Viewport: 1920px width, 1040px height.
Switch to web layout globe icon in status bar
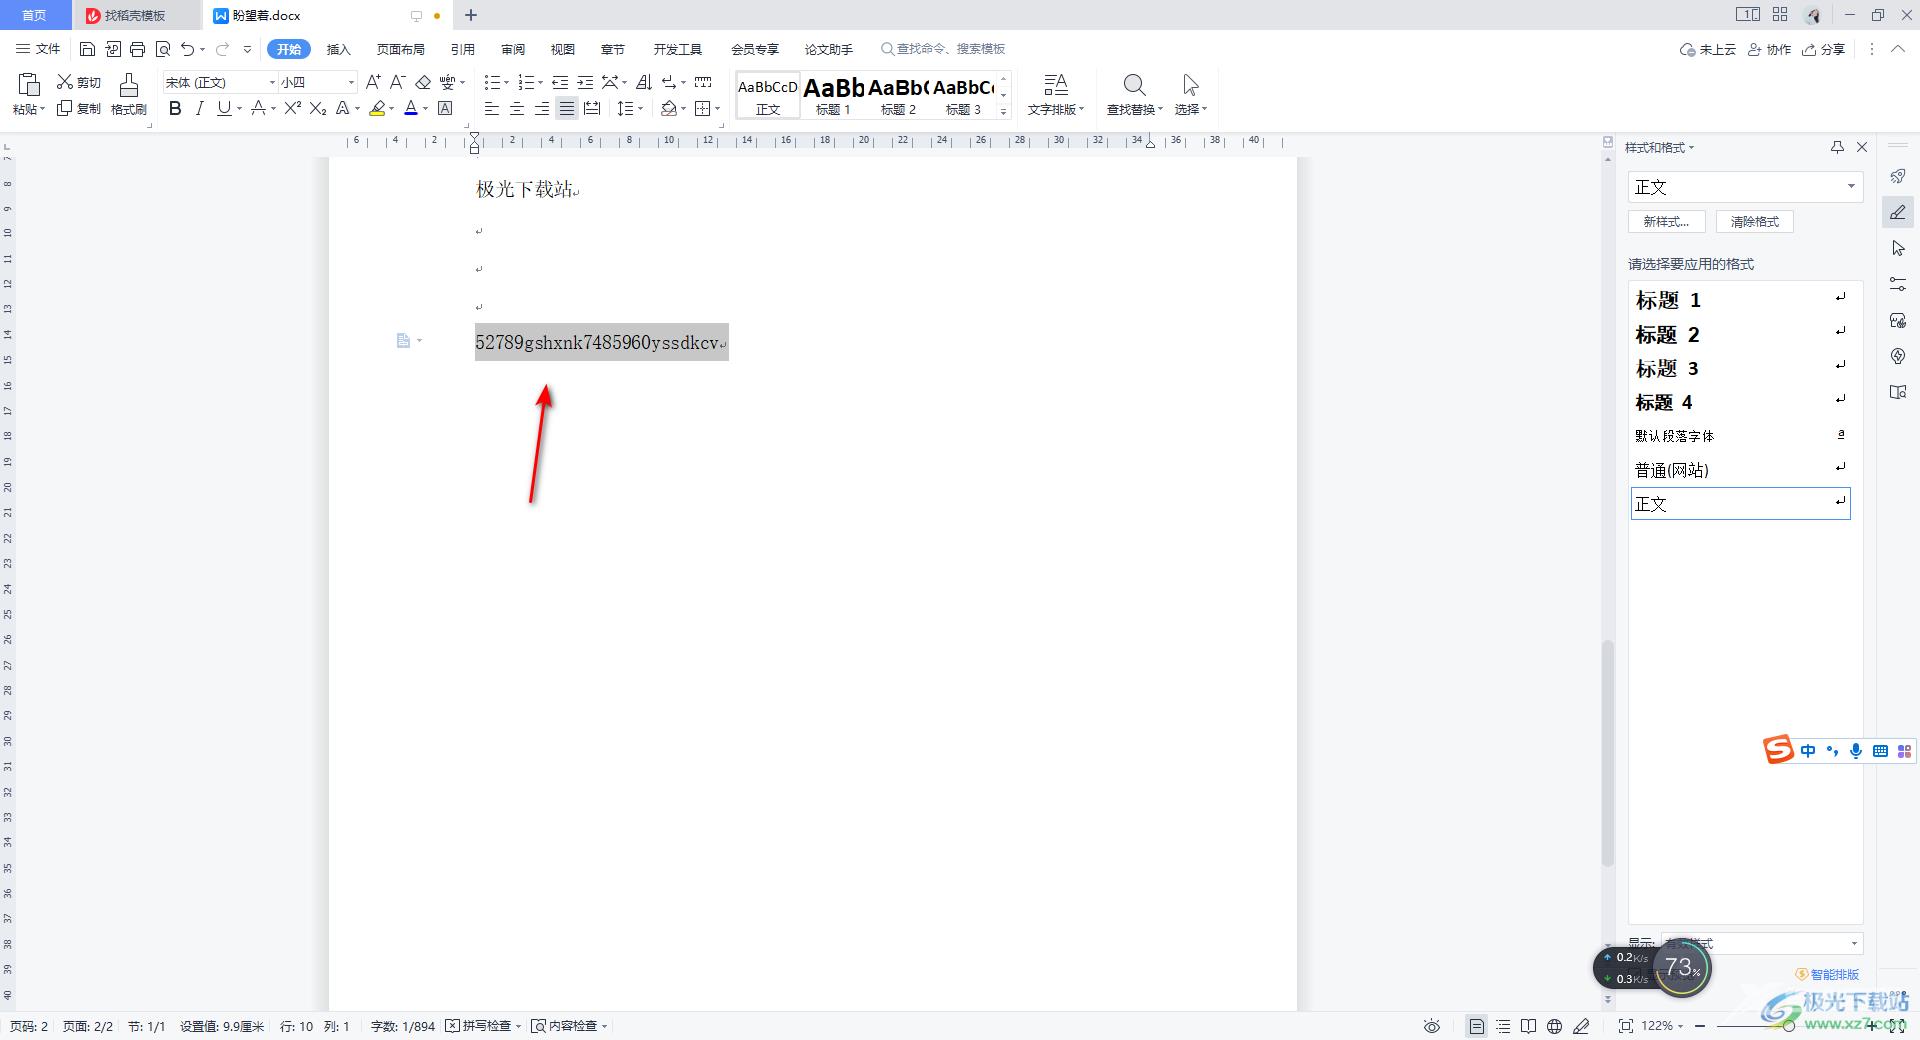[x=1554, y=1026]
